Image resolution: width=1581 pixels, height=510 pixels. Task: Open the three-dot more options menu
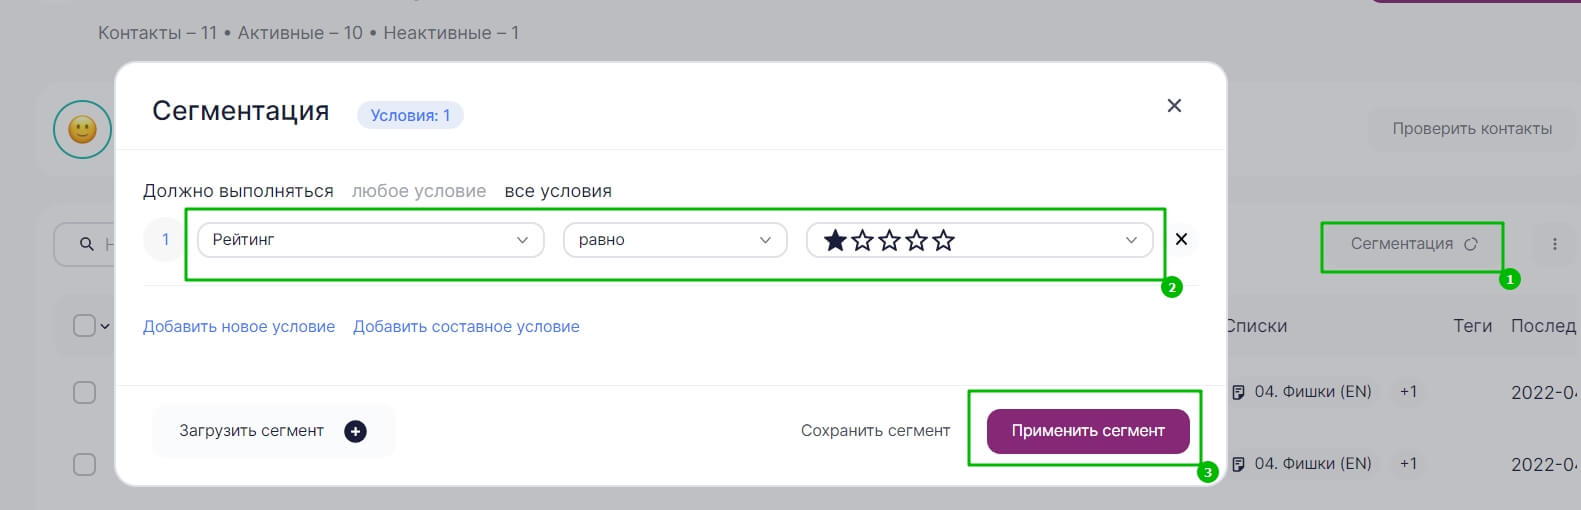(x=1554, y=244)
